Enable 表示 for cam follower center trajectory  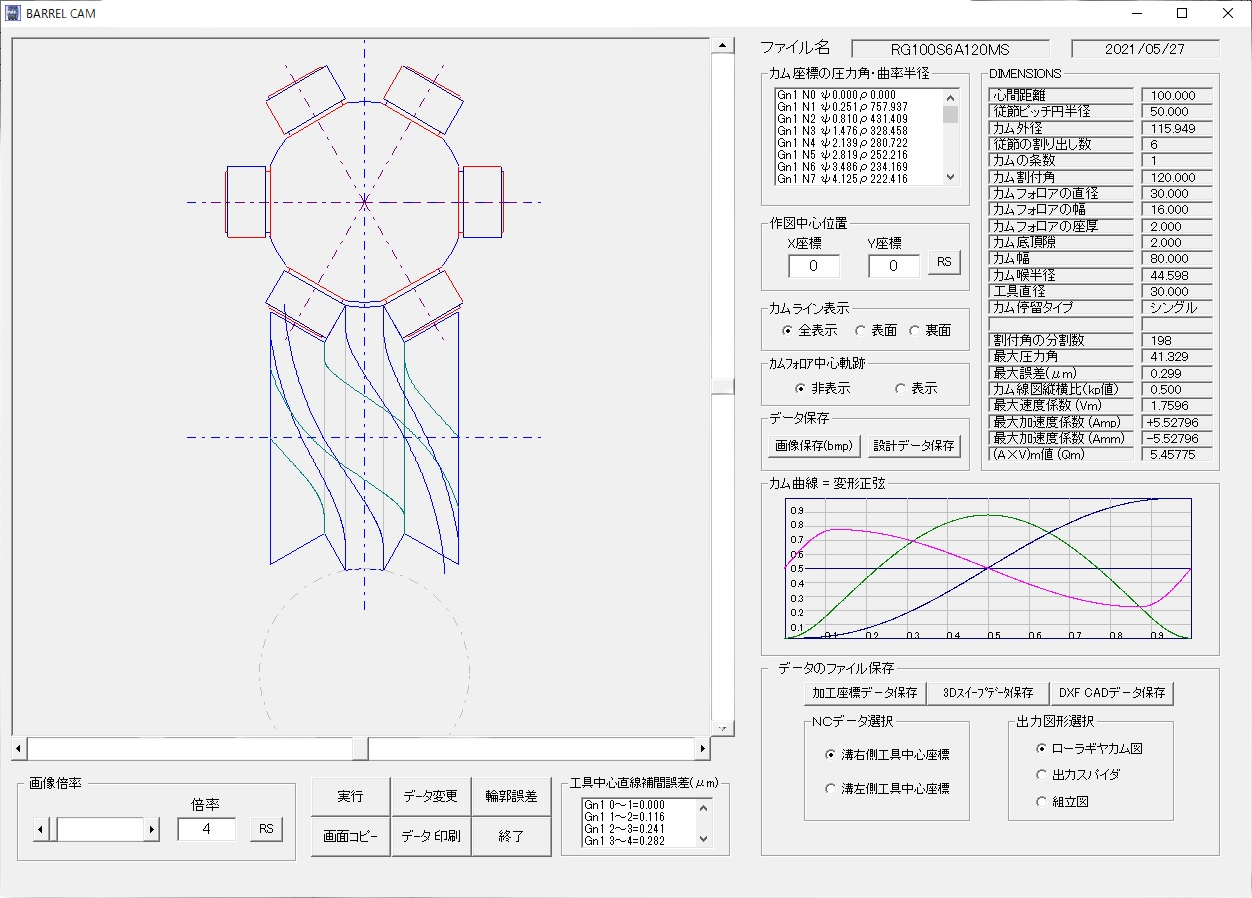point(901,389)
